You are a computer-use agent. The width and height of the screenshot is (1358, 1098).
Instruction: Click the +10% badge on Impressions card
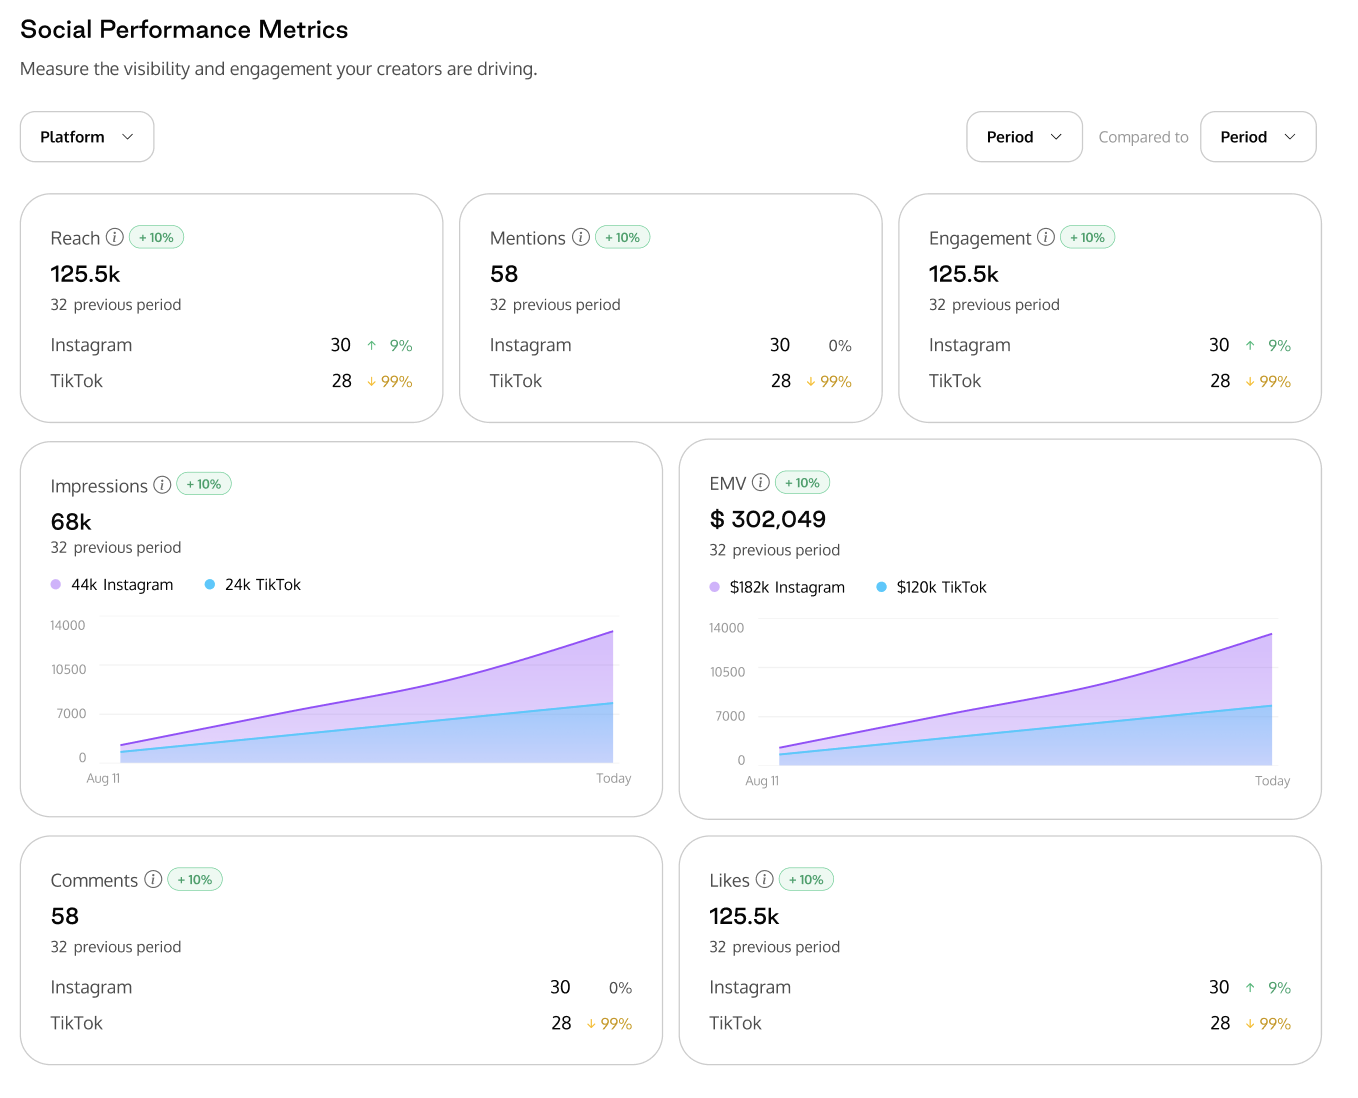(204, 484)
